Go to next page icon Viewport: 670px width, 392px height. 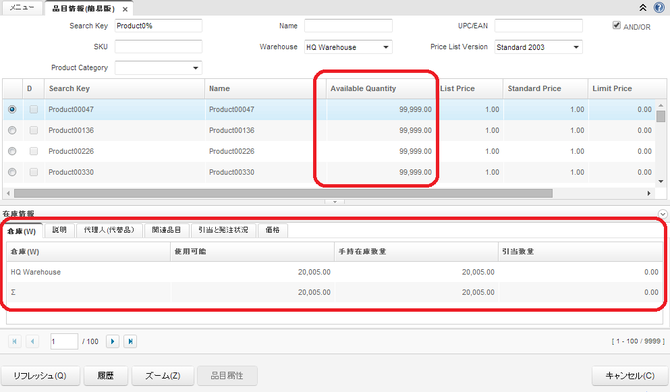112,341
